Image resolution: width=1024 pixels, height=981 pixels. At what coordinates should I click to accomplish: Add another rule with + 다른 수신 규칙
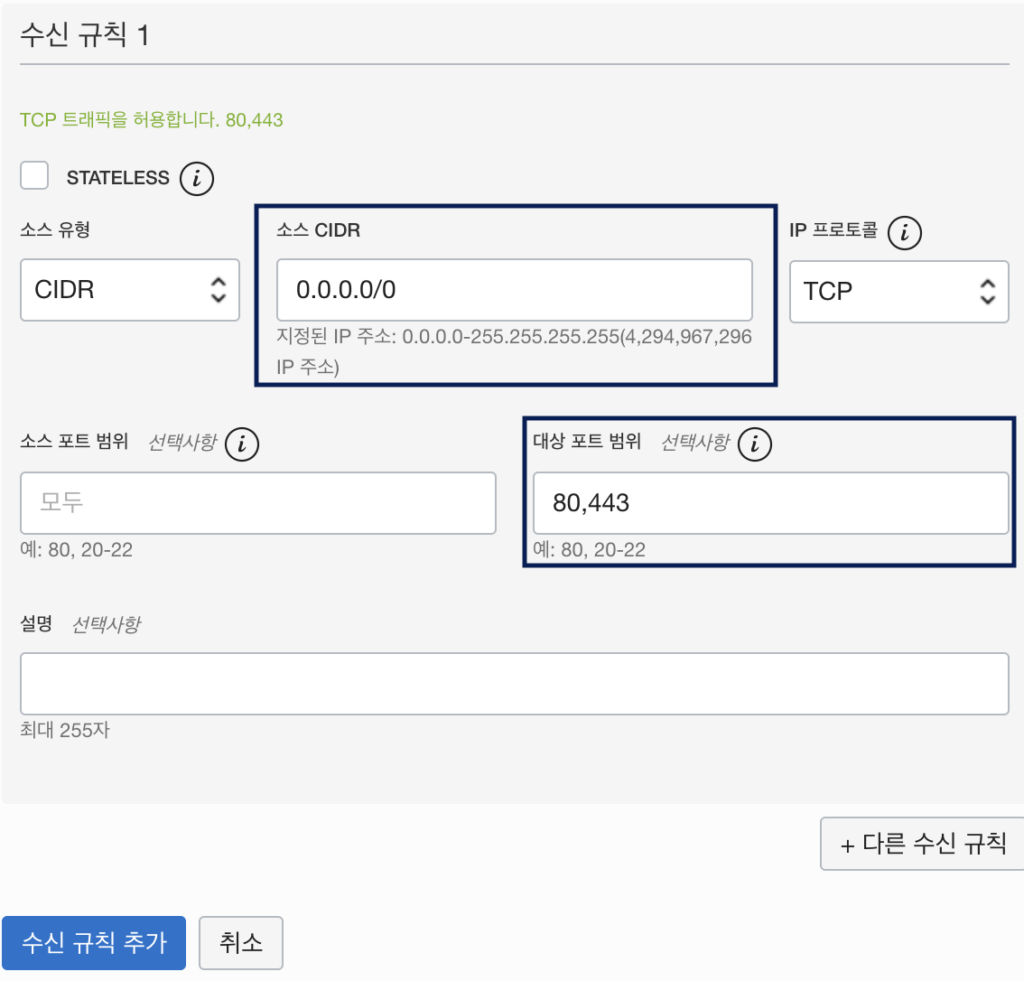coord(922,843)
